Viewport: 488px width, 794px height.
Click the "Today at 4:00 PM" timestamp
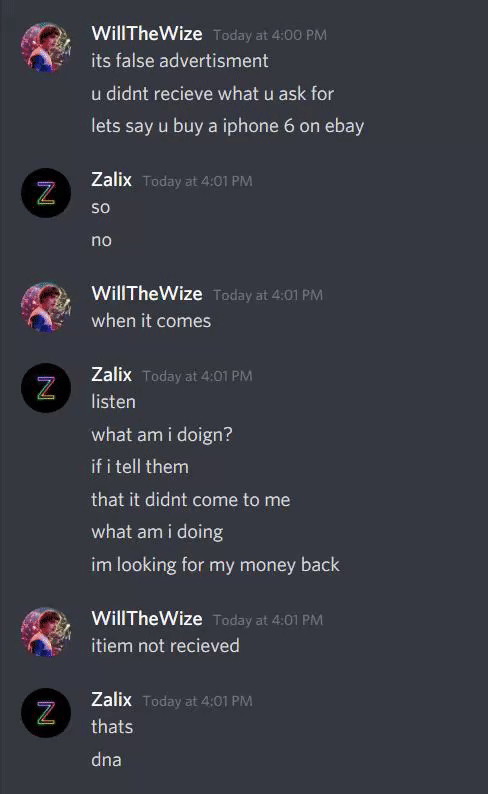coord(270,35)
